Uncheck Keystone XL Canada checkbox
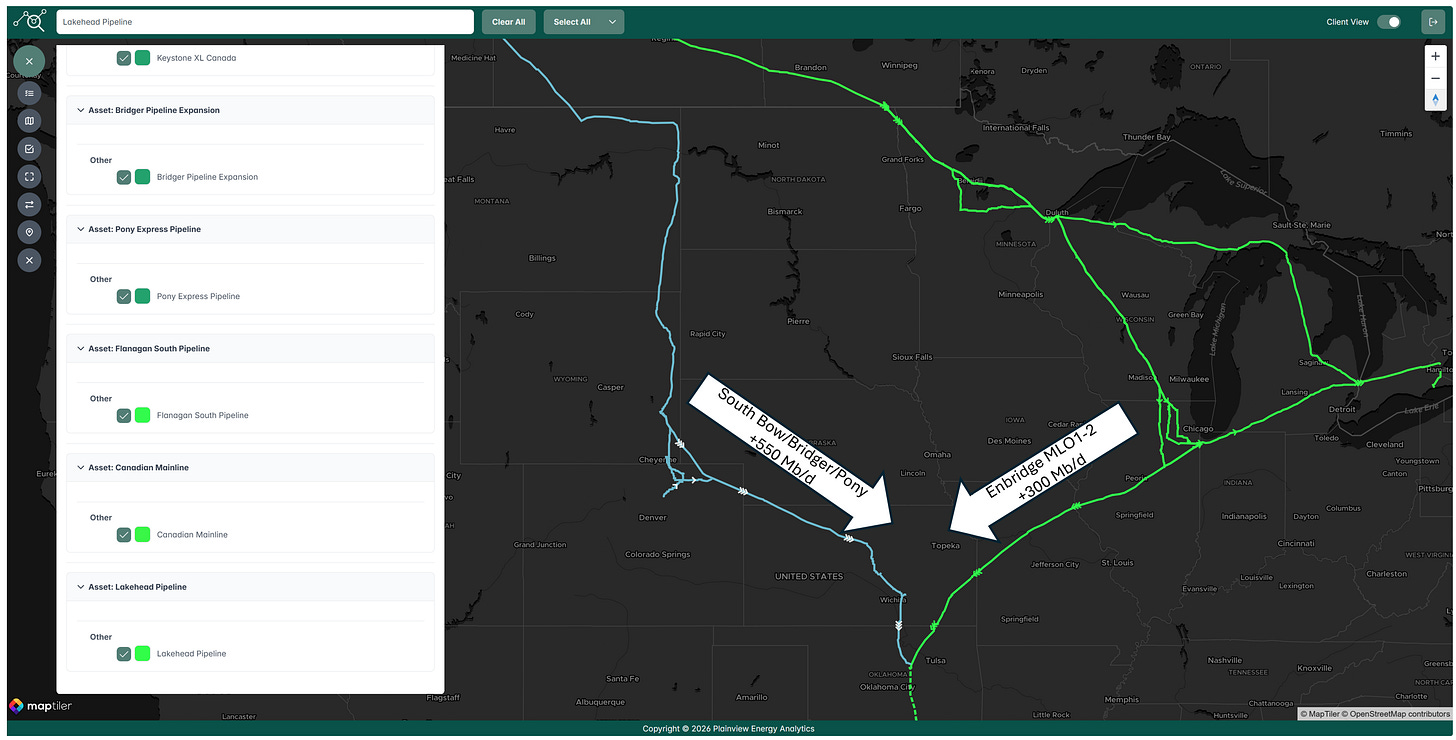Screen dimensions: 1456x740 pyautogui.click(x=124, y=58)
